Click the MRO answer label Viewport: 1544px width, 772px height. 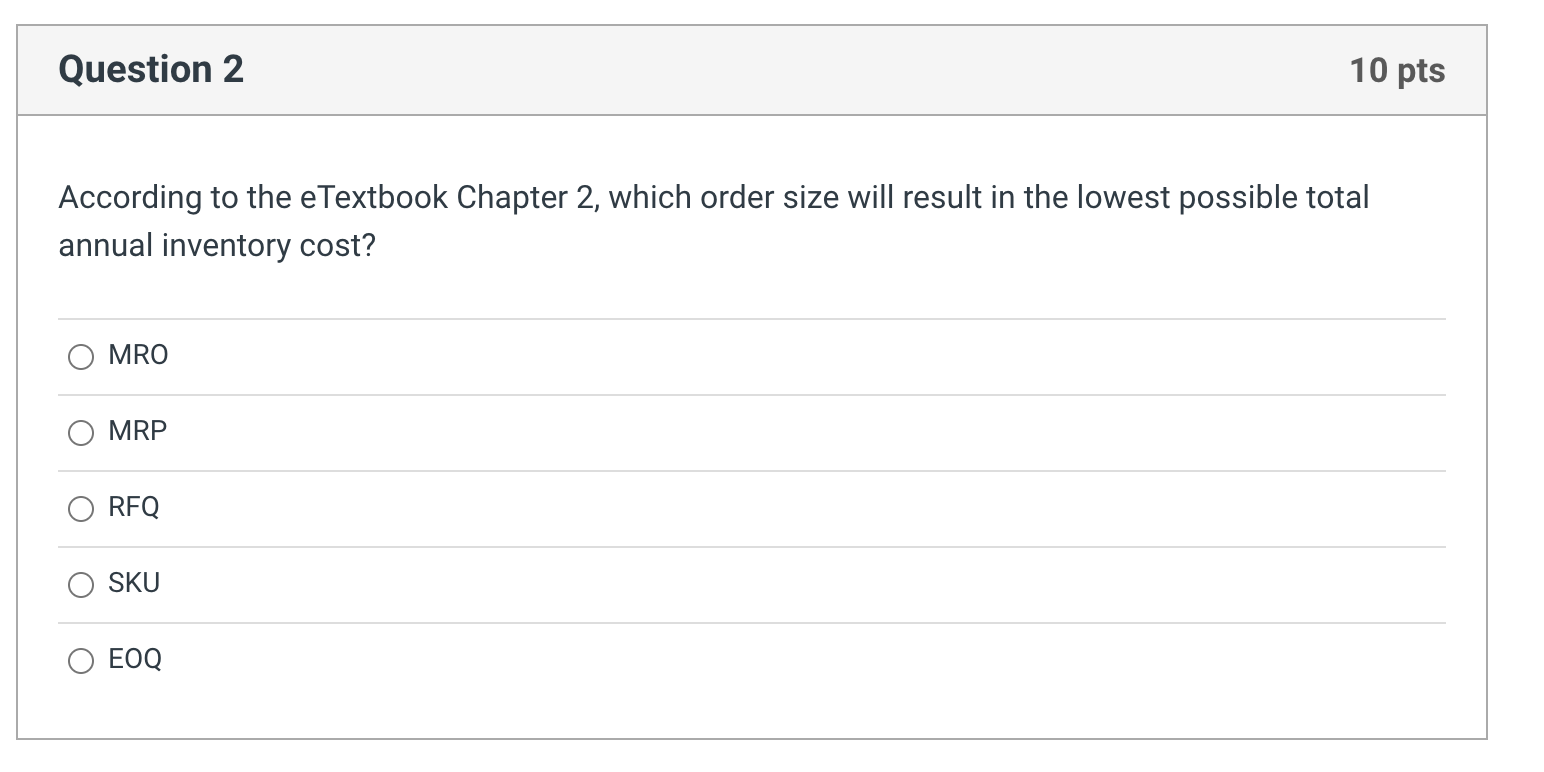point(137,355)
